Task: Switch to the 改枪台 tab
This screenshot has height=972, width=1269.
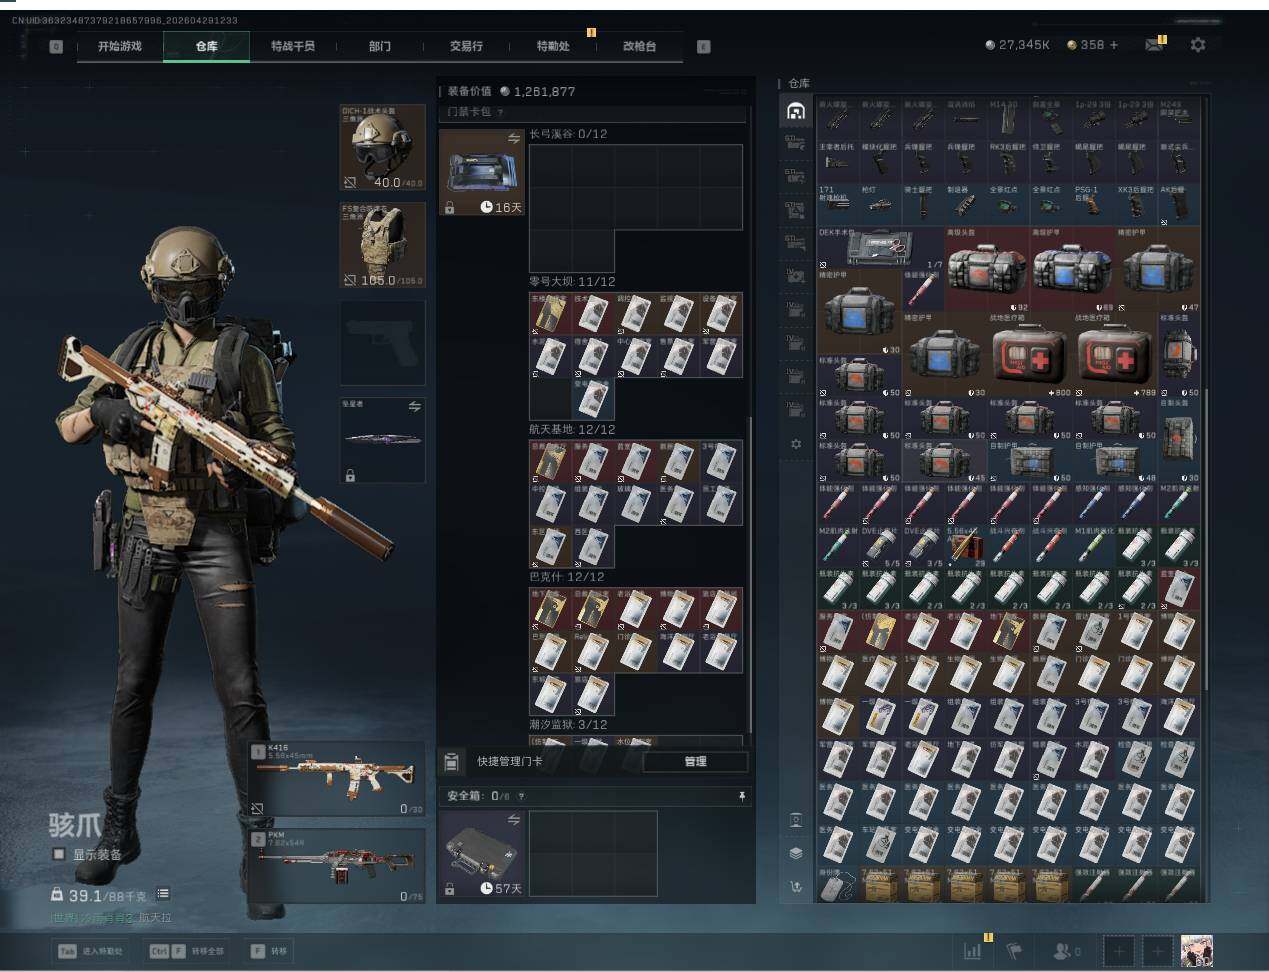Action: [640, 46]
